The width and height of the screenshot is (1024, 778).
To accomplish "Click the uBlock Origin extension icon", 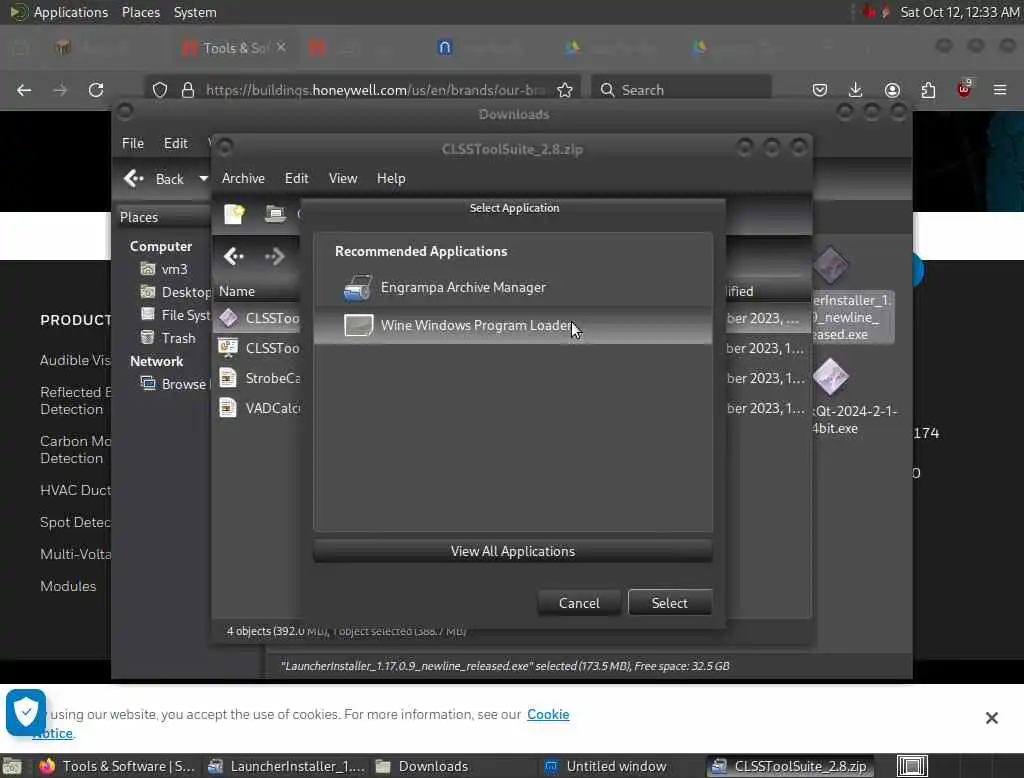I will pos(964,89).
